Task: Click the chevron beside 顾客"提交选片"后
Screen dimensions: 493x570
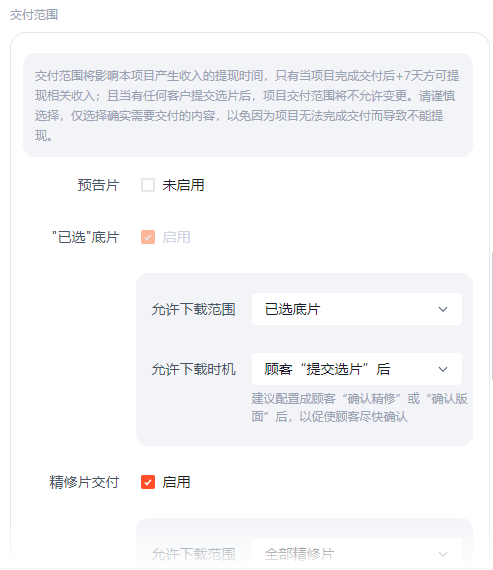Action: 443,369
